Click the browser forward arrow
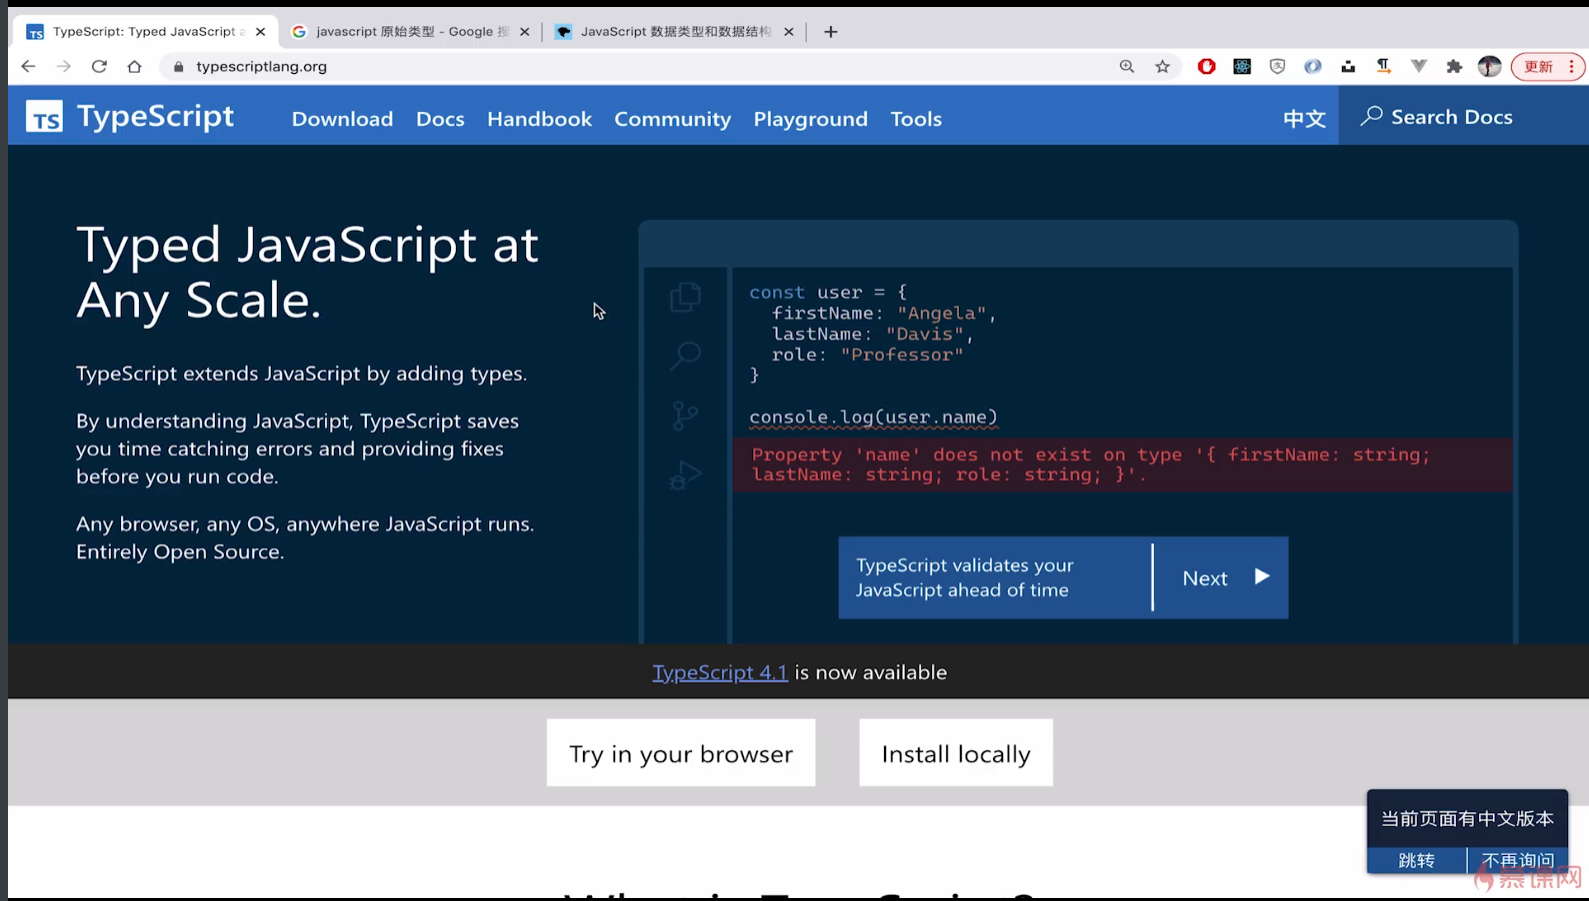The image size is (1589, 901). coord(64,66)
